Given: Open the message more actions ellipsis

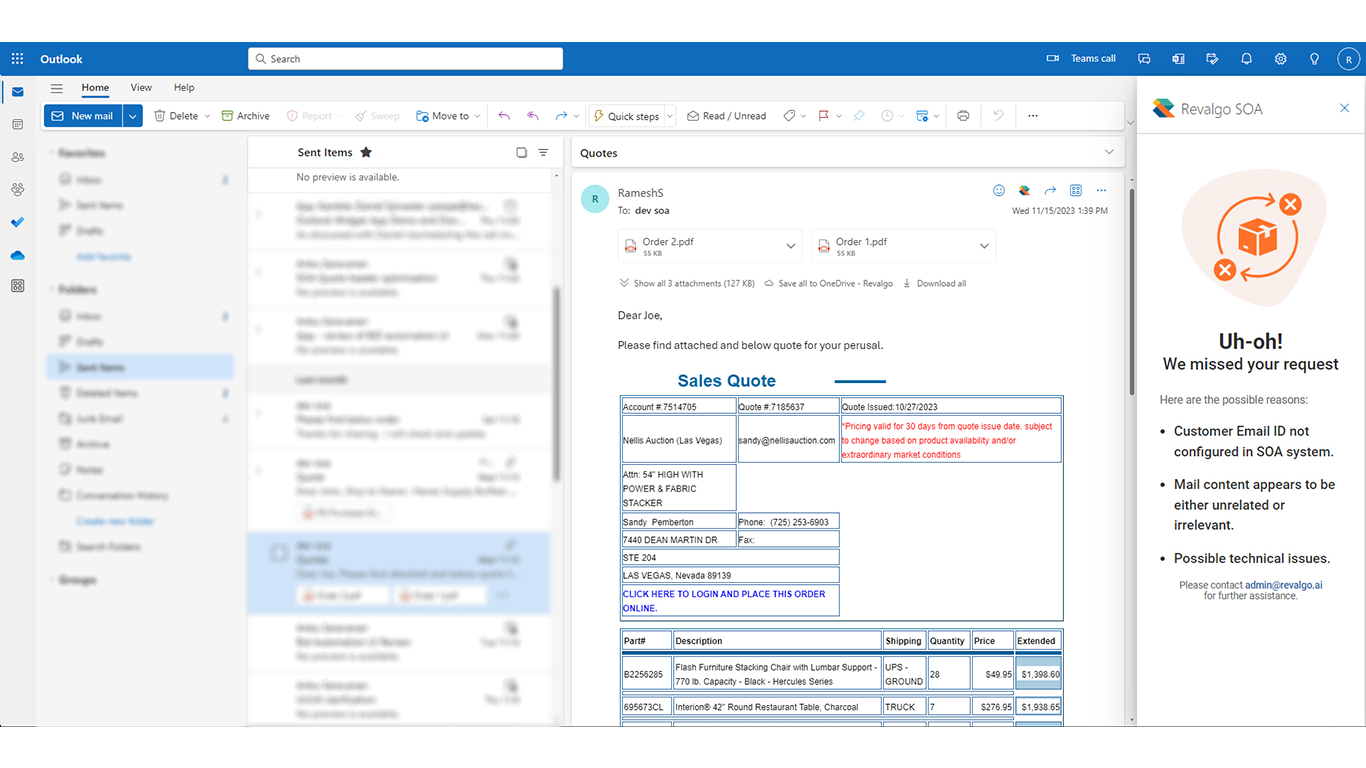Looking at the screenshot, I should tap(1101, 190).
